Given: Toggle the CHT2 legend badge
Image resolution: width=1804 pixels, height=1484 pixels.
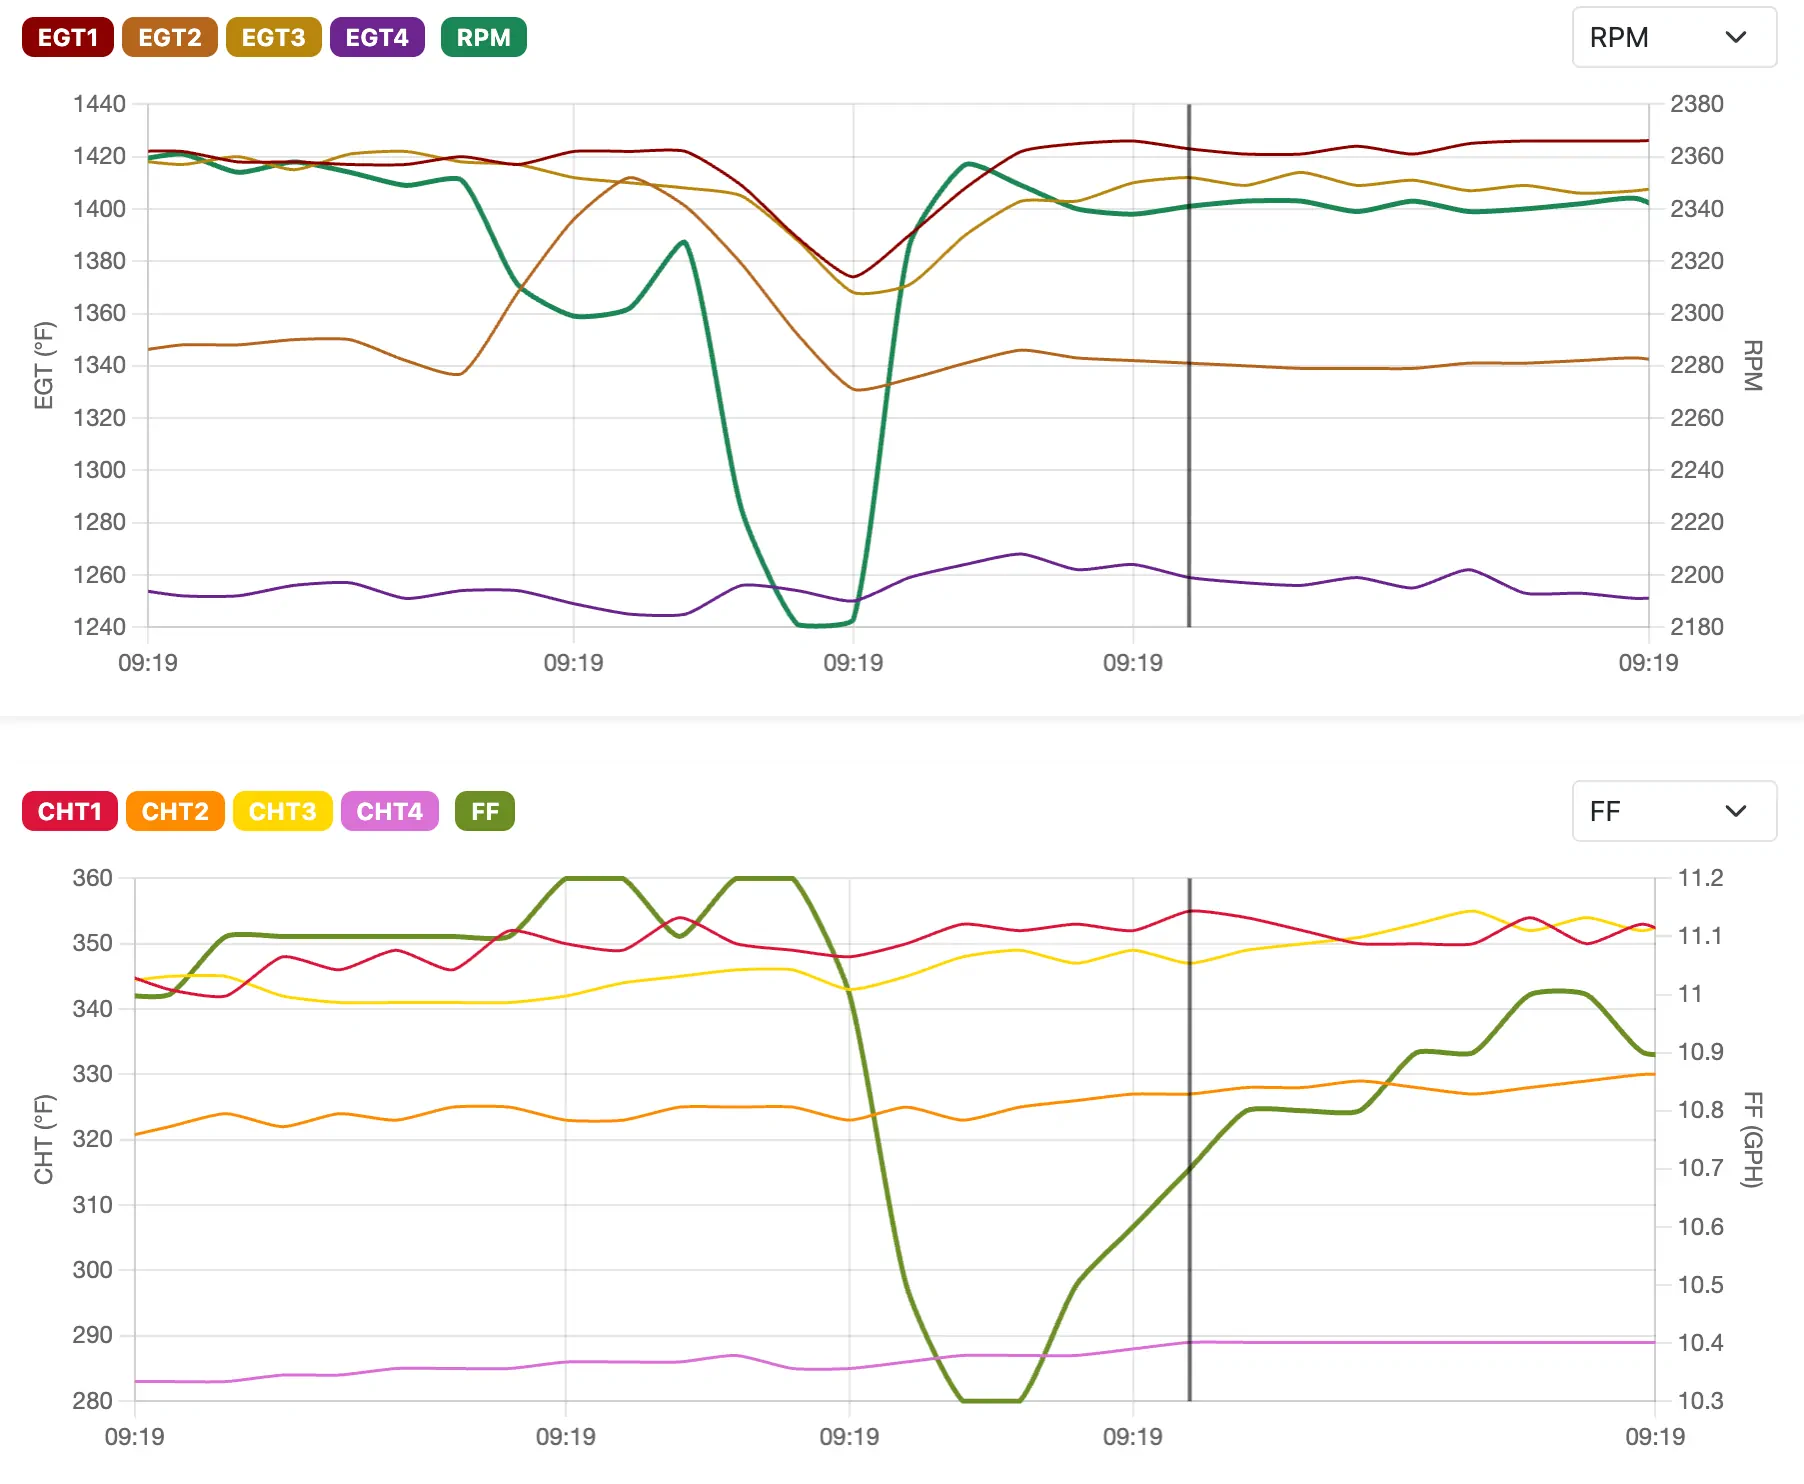Looking at the screenshot, I should pyautogui.click(x=175, y=811).
